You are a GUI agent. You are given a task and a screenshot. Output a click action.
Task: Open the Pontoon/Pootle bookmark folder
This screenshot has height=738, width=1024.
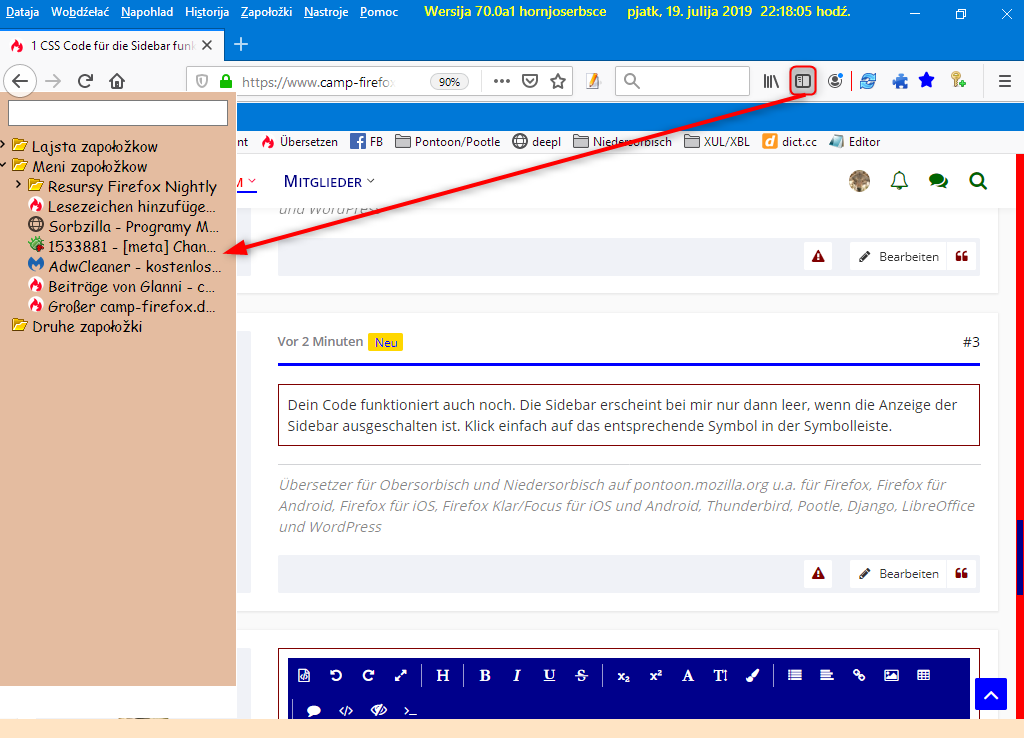click(x=448, y=142)
